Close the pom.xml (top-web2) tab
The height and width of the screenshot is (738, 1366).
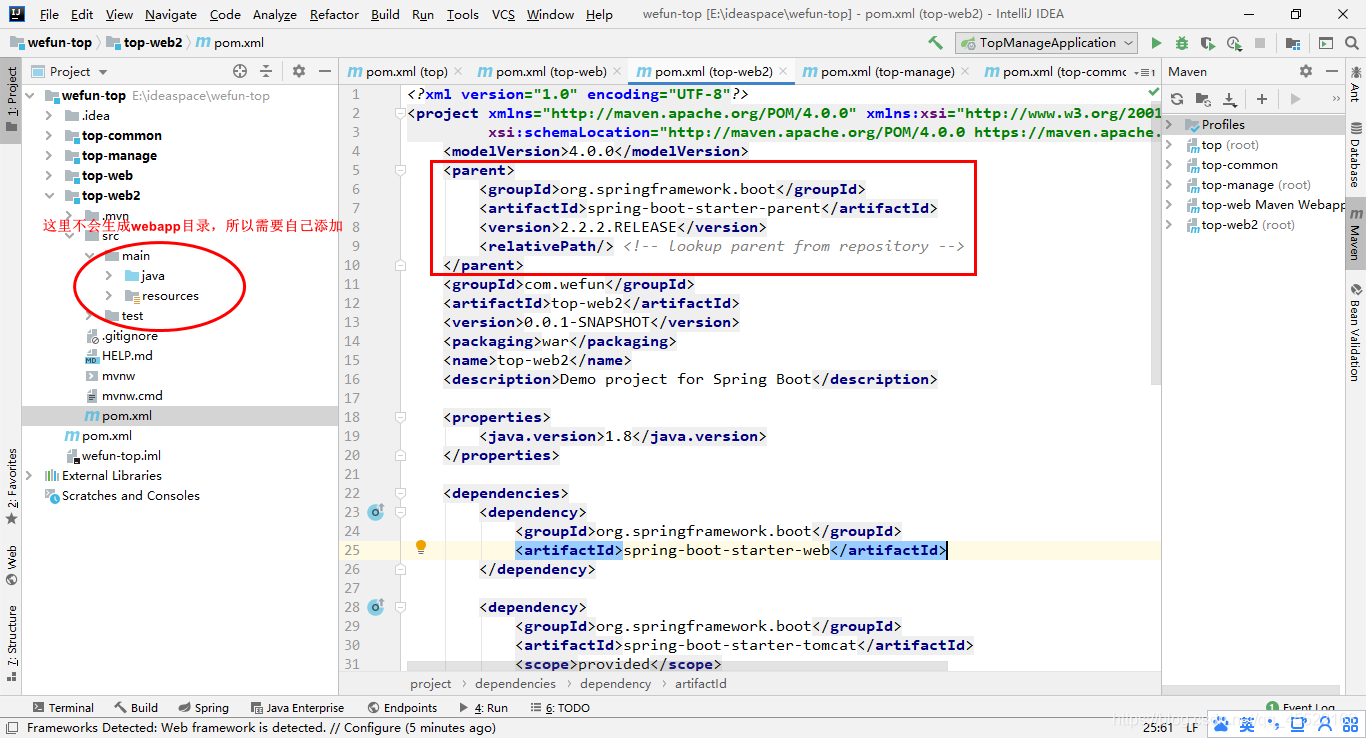tap(783, 72)
